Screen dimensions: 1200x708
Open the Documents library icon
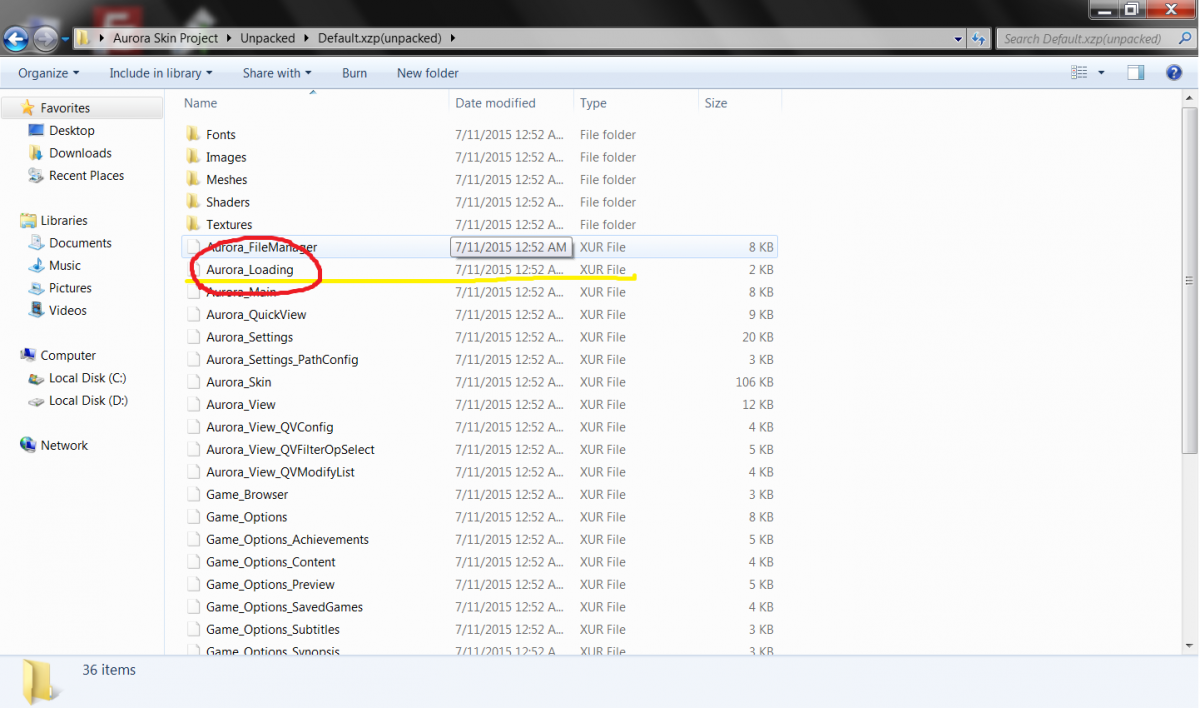37,243
